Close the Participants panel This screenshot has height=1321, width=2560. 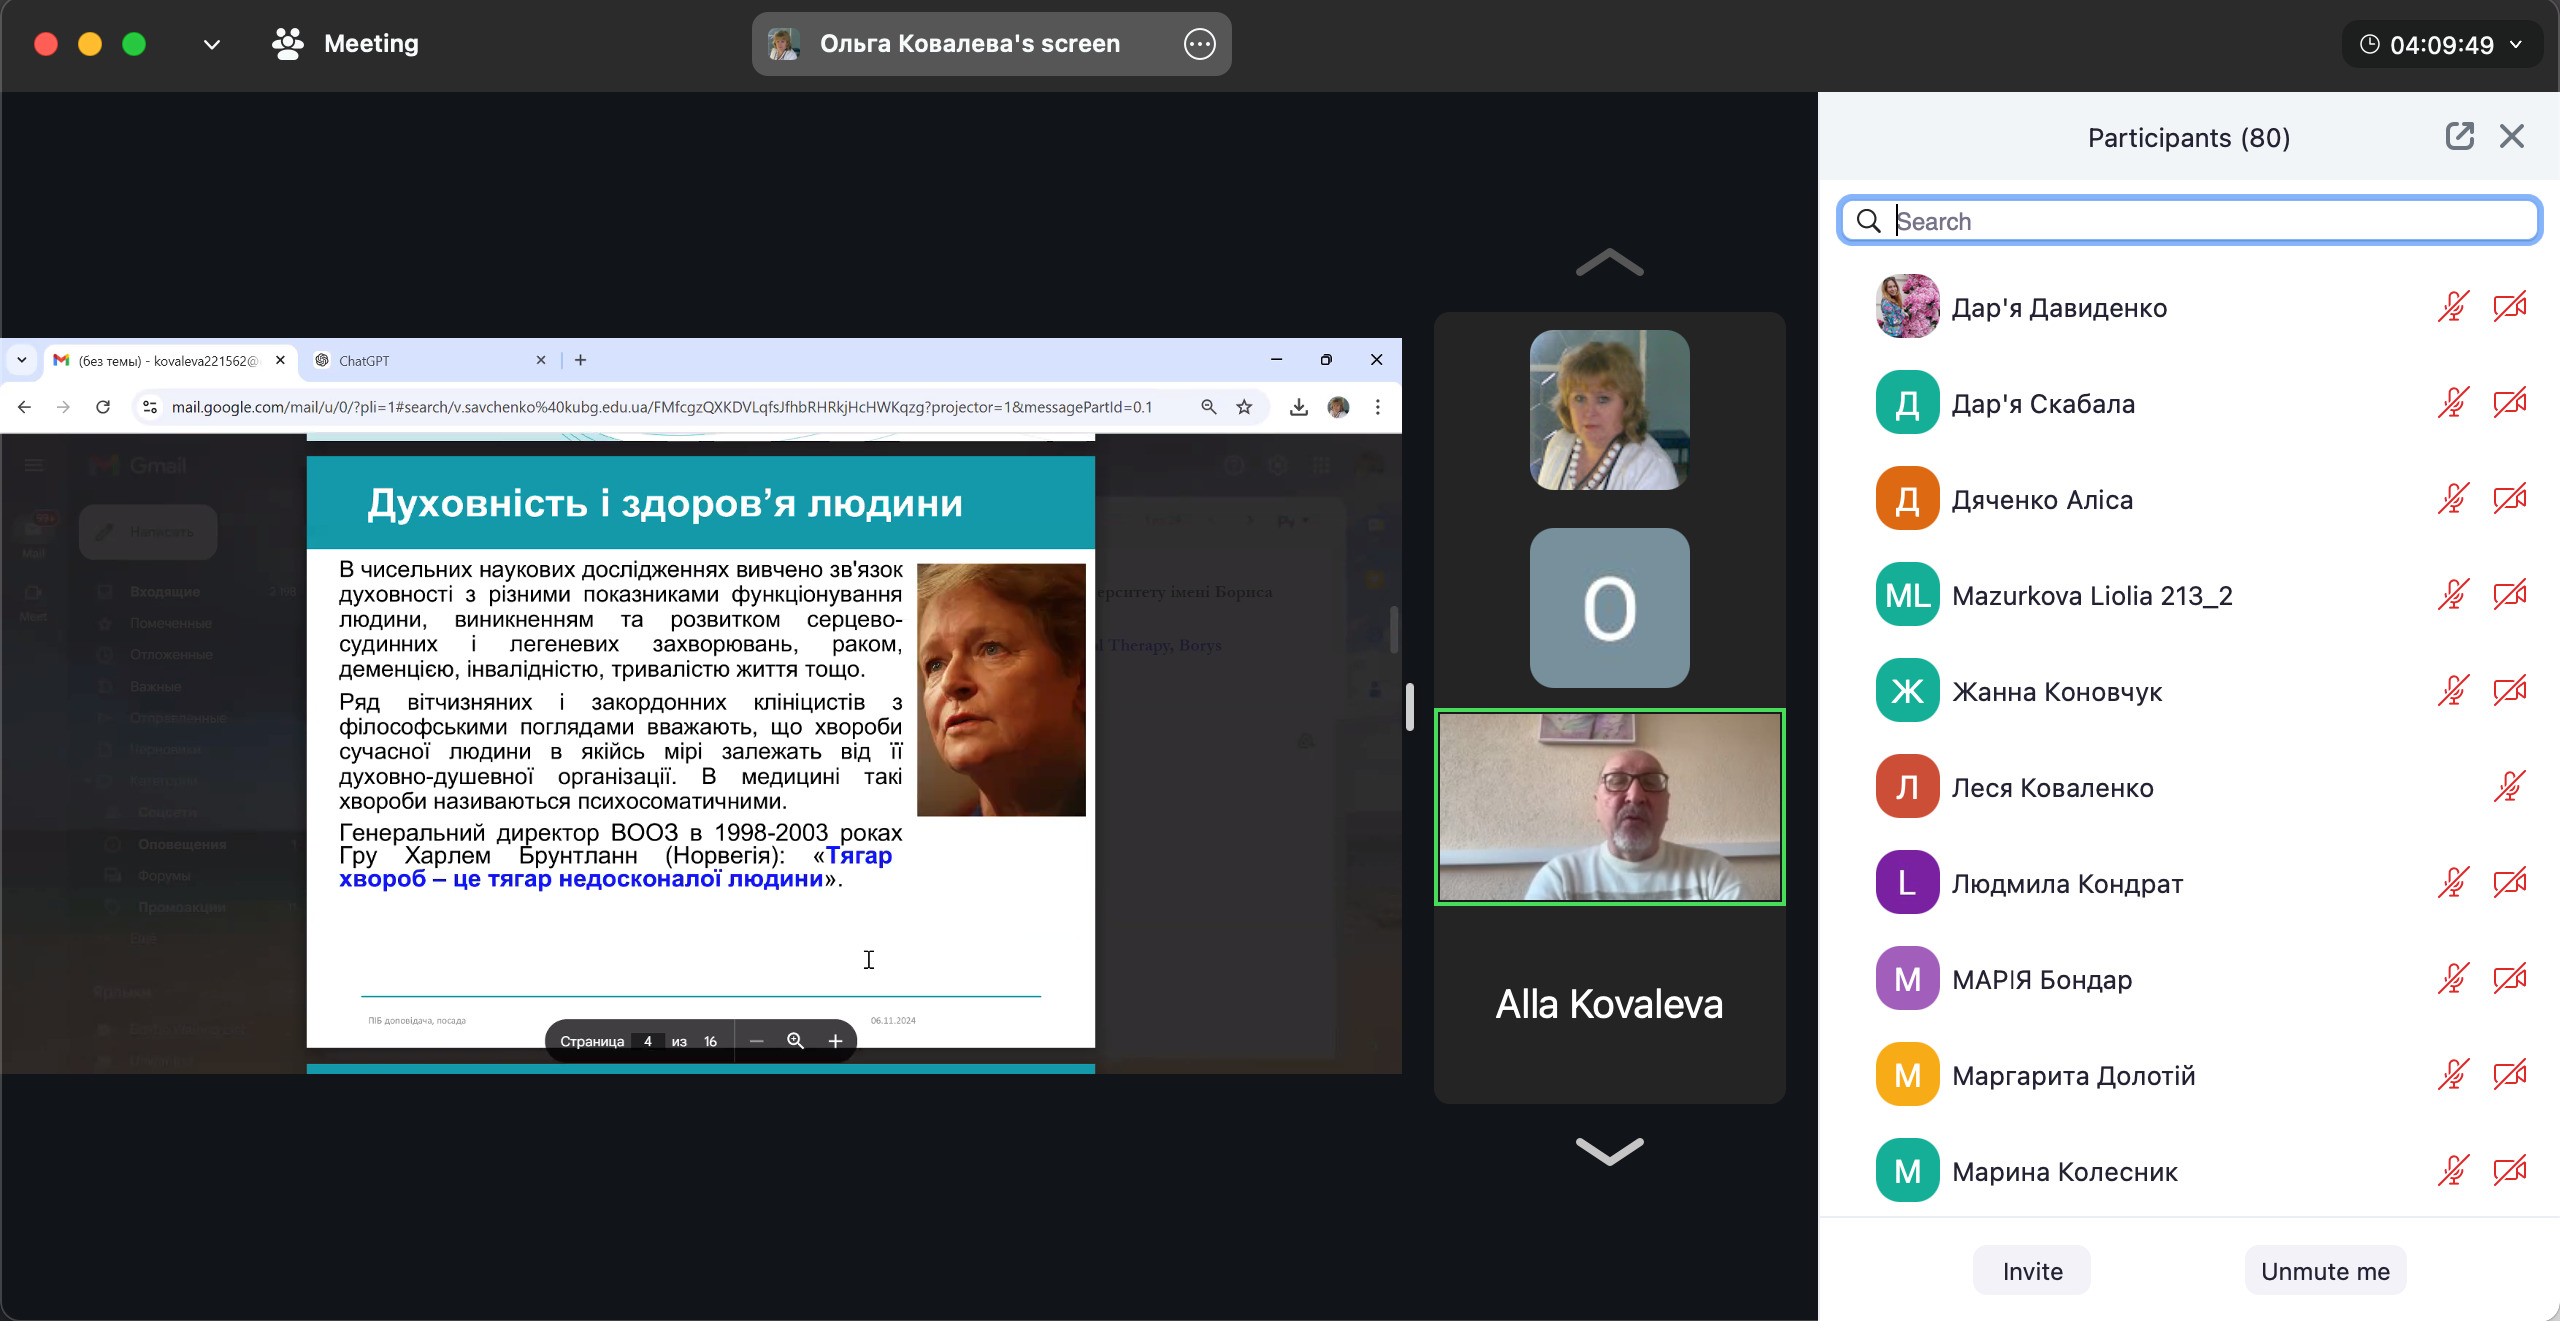[2512, 137]
